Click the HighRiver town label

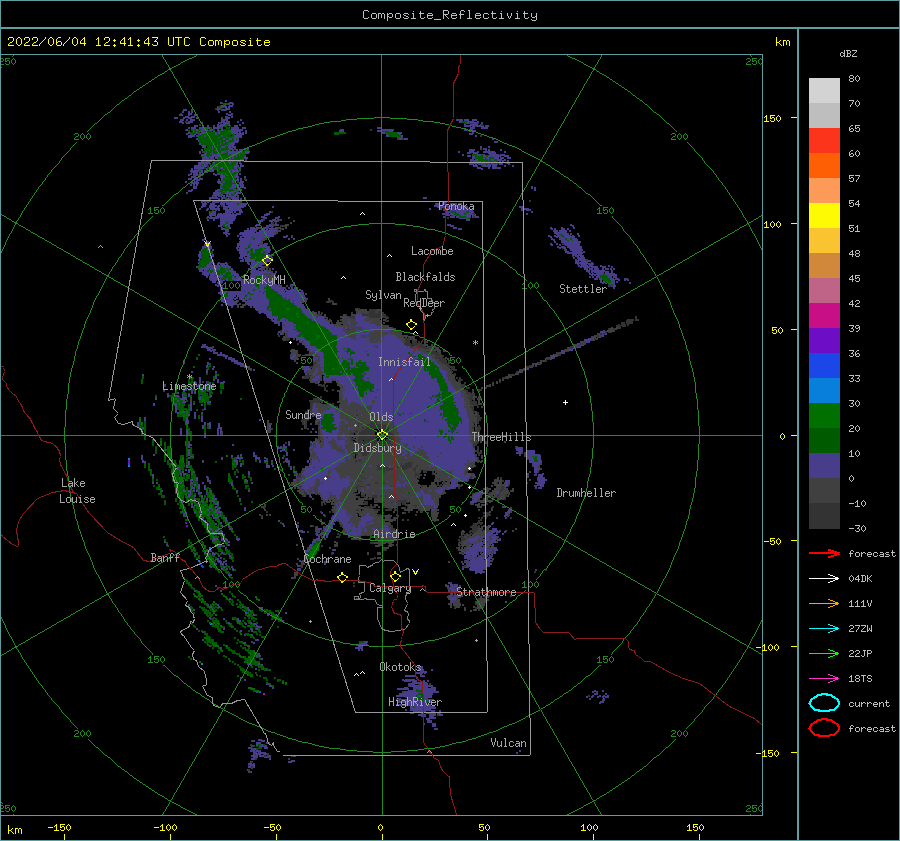415,702
